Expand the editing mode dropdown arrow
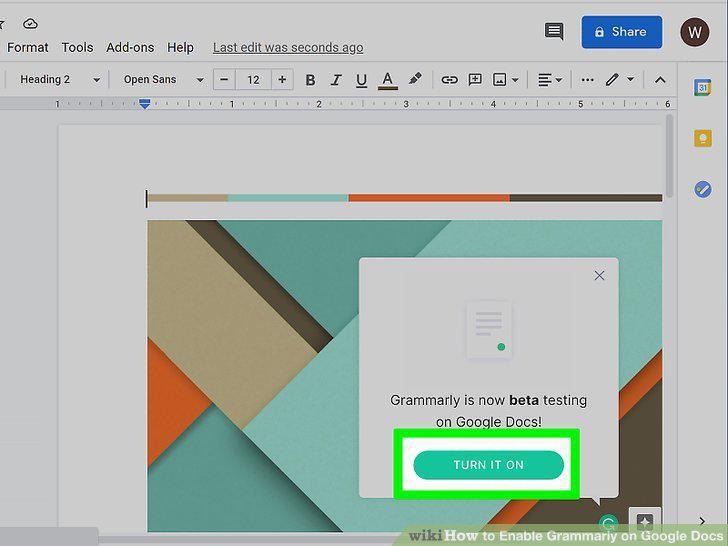This screenshot has height=546, width=728. 630,79
